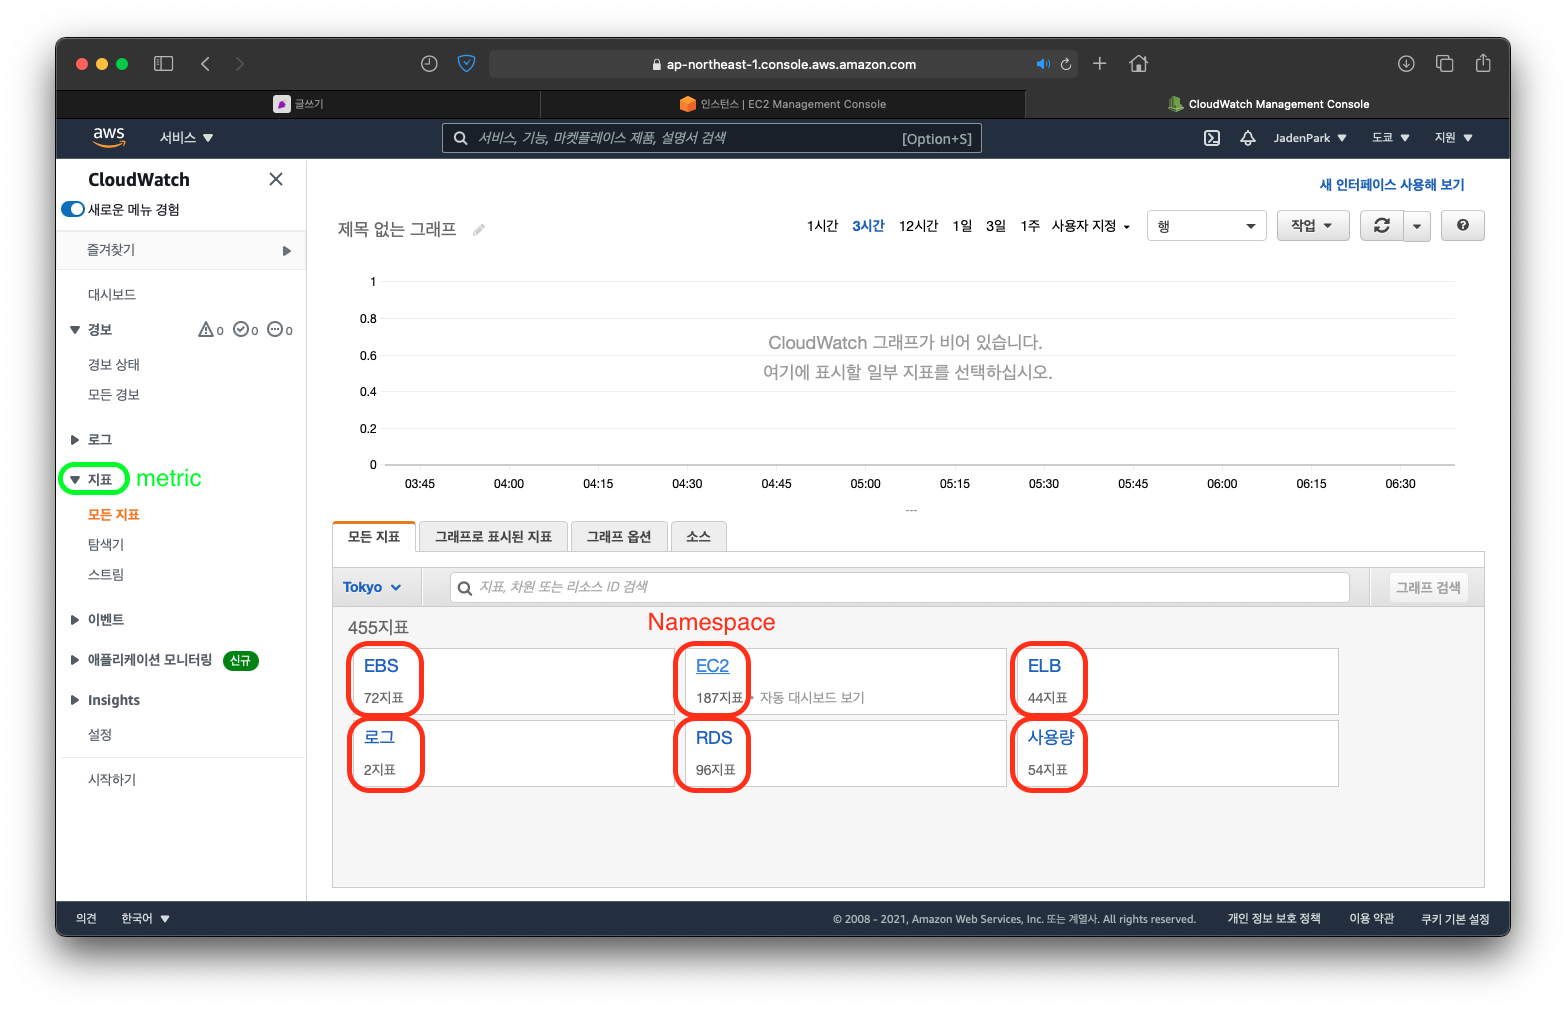Collapse the 경보 section
Image resolution: width=1566 pixels, height=1010 pixels.
pos(75,330)
